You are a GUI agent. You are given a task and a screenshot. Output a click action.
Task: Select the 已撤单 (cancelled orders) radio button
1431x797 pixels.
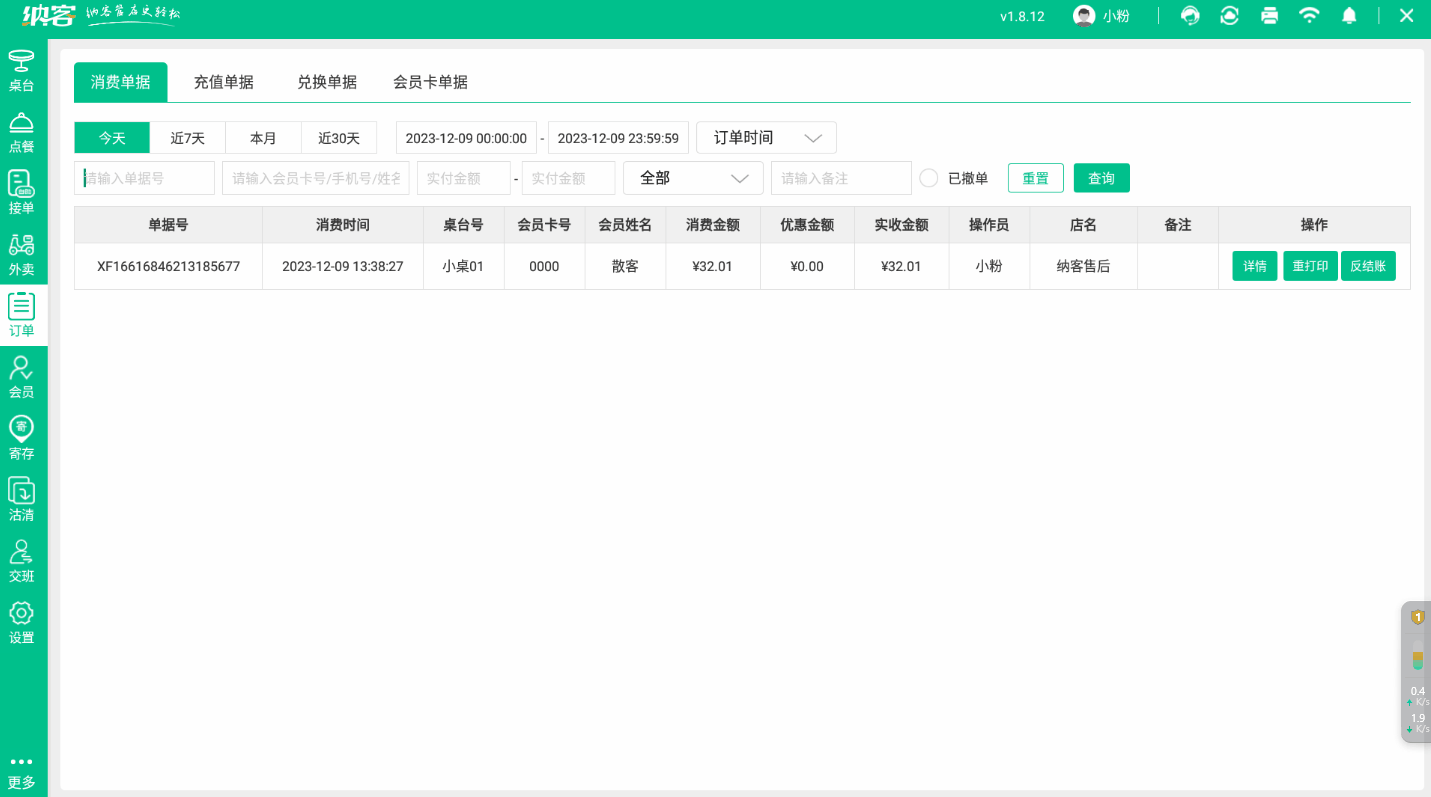[928, 177]
